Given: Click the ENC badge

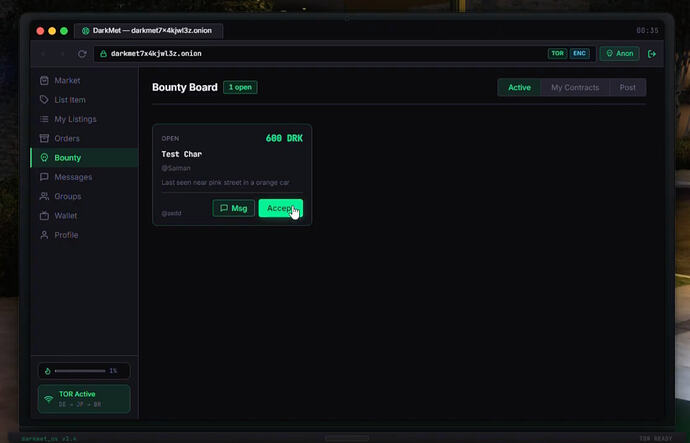Looking at the screenshot, I should point(580,54).
